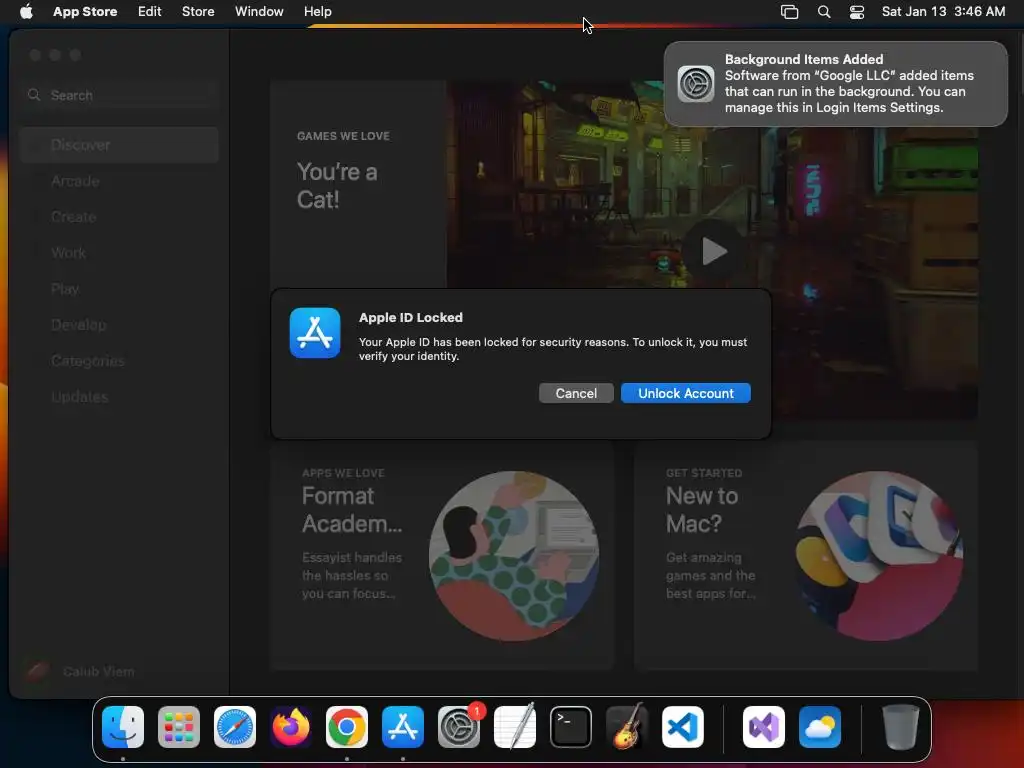Viewport: 1024px width, 768px height.
Task: Open Trash from the Dock
Action: click(901, 727)
